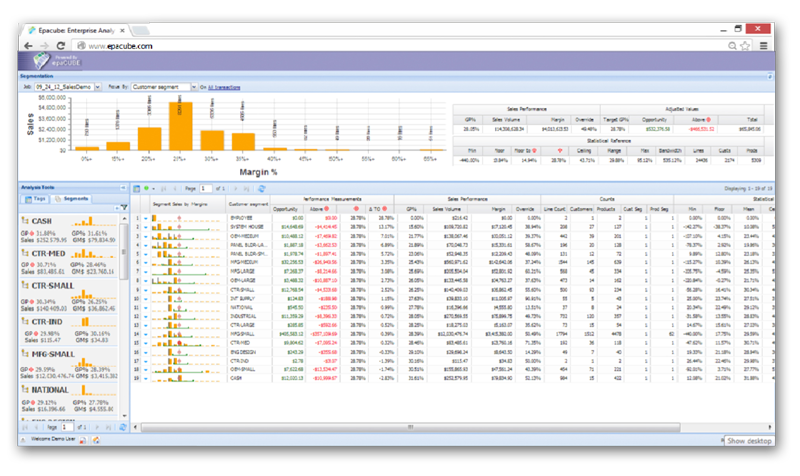Click the grid refresh icon in the table toolbar
The width and height of the screenshot is (800, 476).
point(262,187)
